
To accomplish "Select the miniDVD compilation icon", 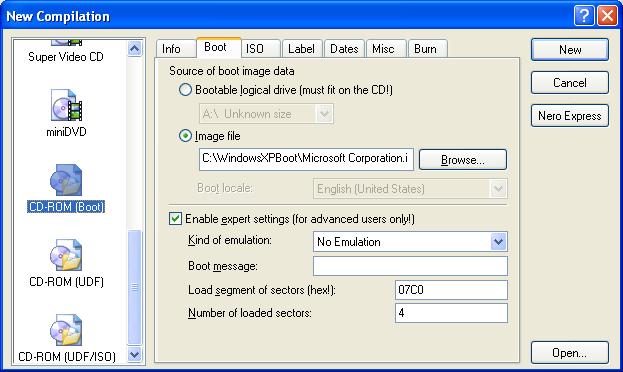I will [66, 105].
